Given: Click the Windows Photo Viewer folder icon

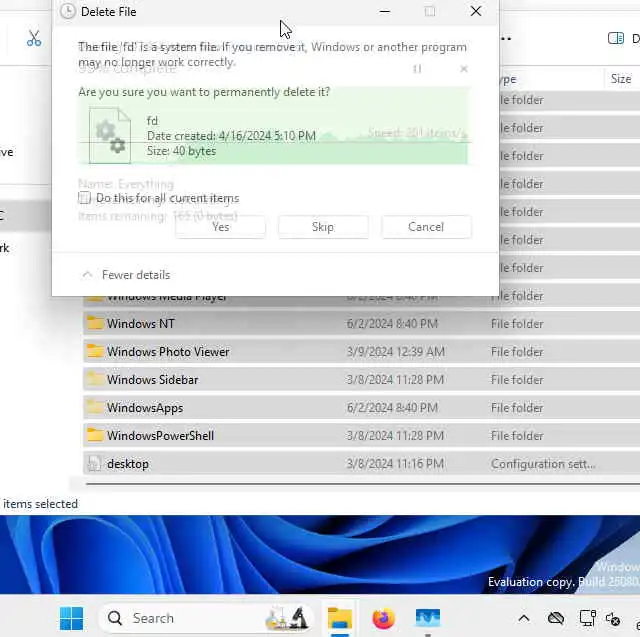Looking at the screenshot, I should point(95,352).
